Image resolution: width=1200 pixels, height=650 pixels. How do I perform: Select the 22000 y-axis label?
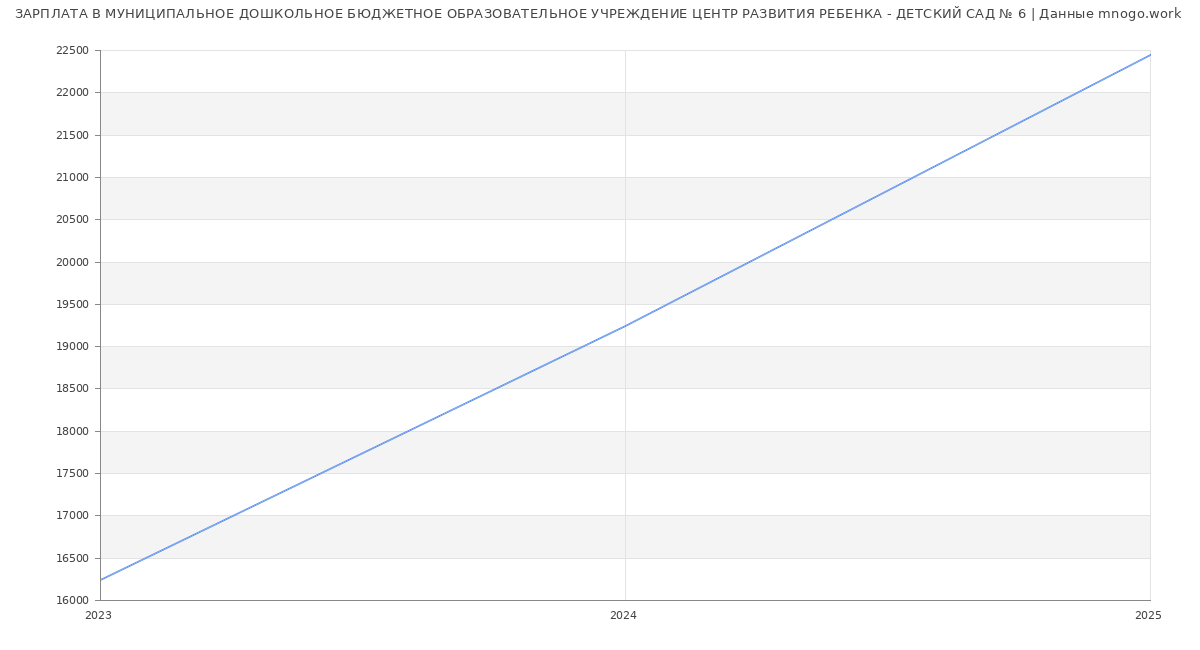[73, 93]
